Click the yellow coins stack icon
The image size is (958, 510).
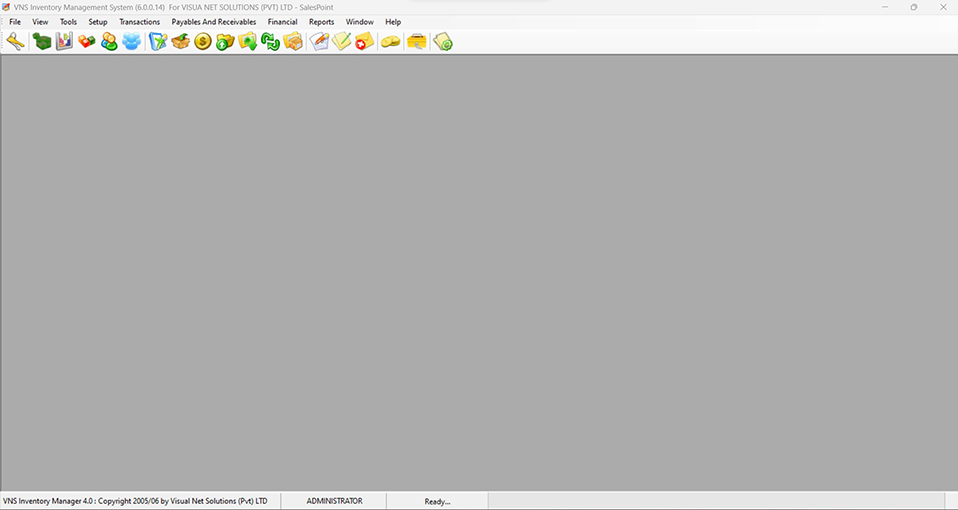[x=390, y=42]
